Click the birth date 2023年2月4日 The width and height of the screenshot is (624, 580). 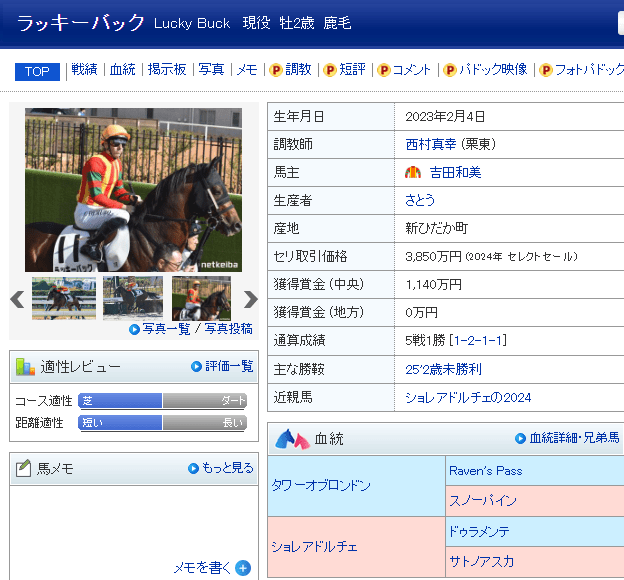click(x=445, y=117)
